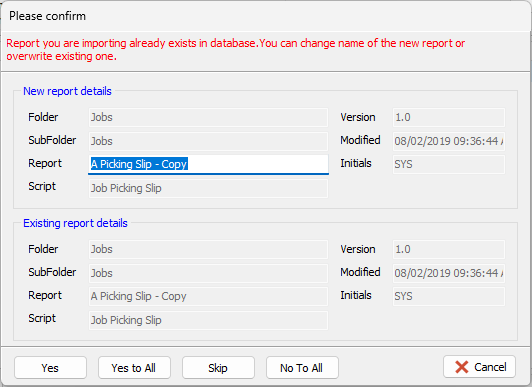The height and width of the screenshot is (387, 532).
Task: Click the 'New report details' heading
Action: pos(67,91)
